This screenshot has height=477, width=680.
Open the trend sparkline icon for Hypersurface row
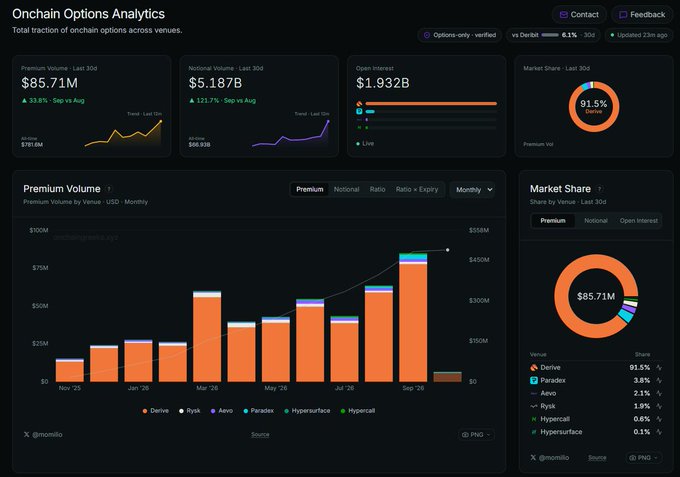[659, 432]
